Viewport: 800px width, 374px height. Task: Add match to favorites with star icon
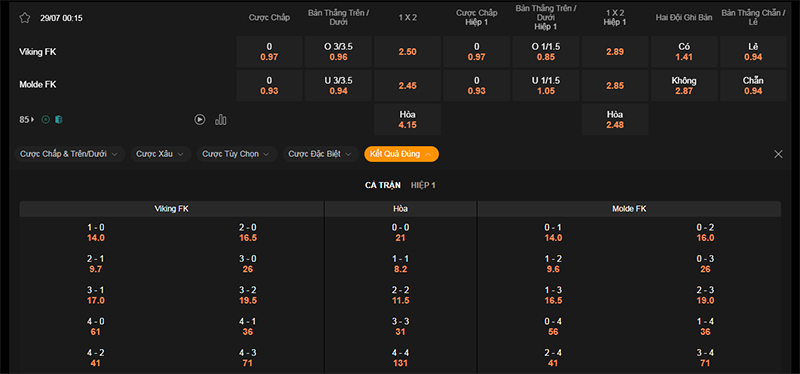tap(24, 18)
